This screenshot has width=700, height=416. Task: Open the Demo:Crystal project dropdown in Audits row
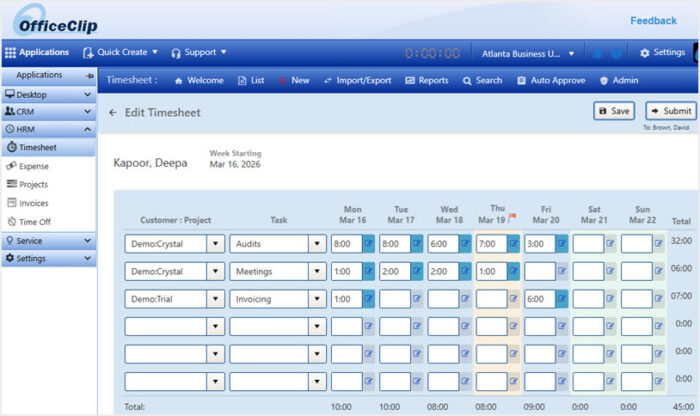[x=215, y=244]
